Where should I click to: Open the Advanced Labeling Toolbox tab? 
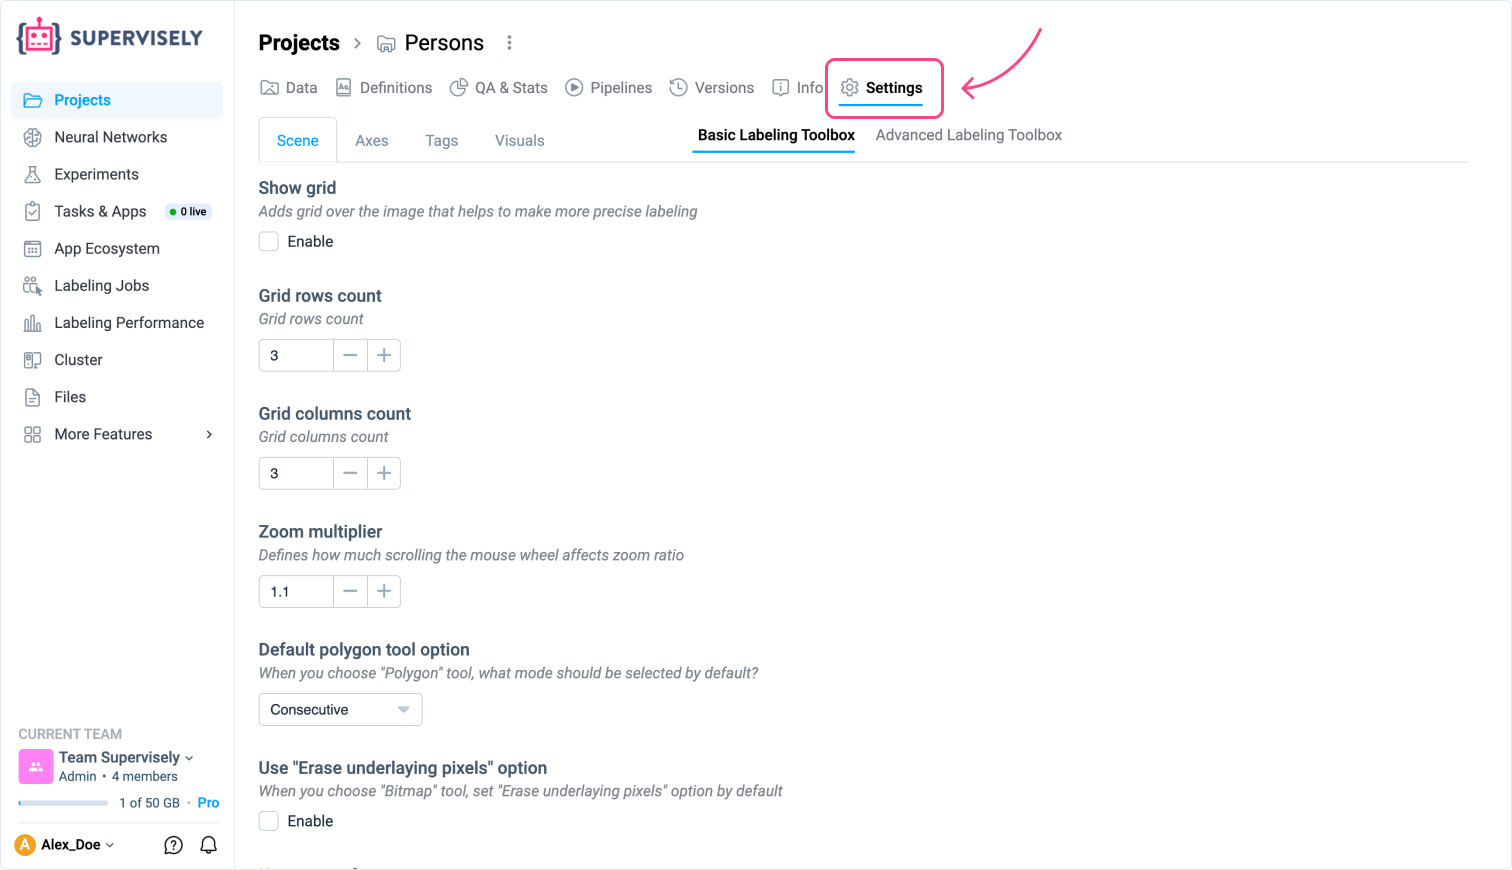pos(967,135)
